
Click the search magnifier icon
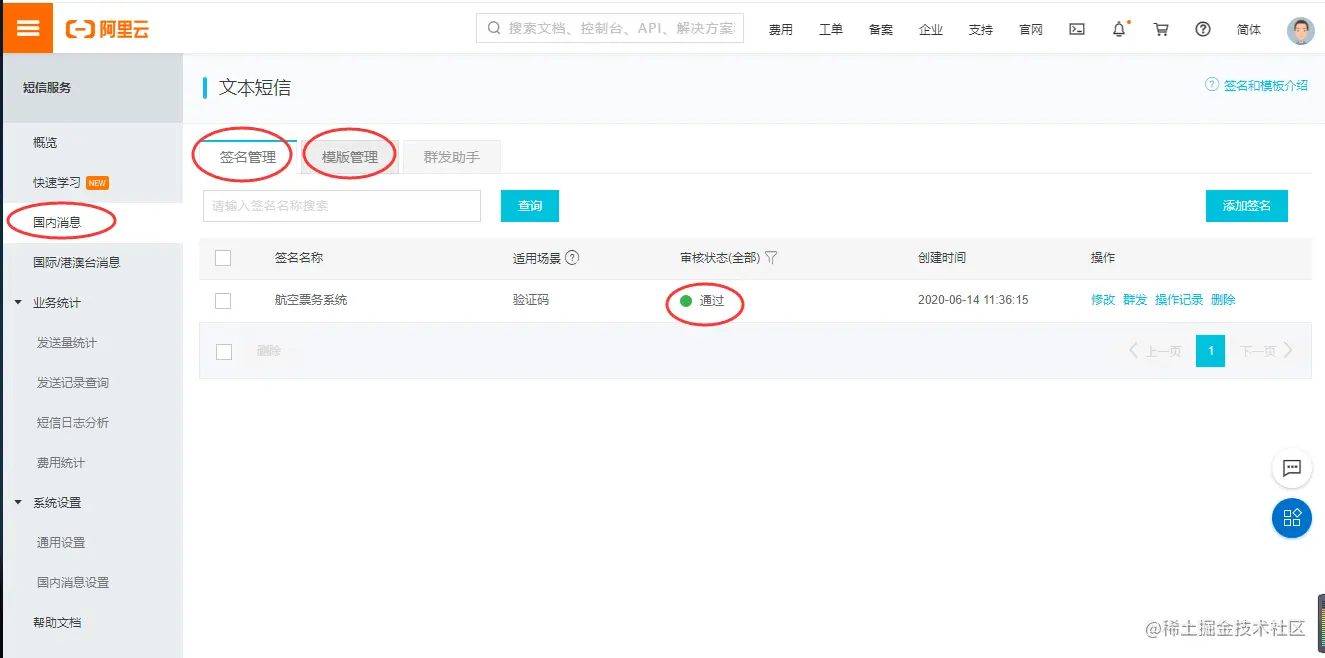494,28
